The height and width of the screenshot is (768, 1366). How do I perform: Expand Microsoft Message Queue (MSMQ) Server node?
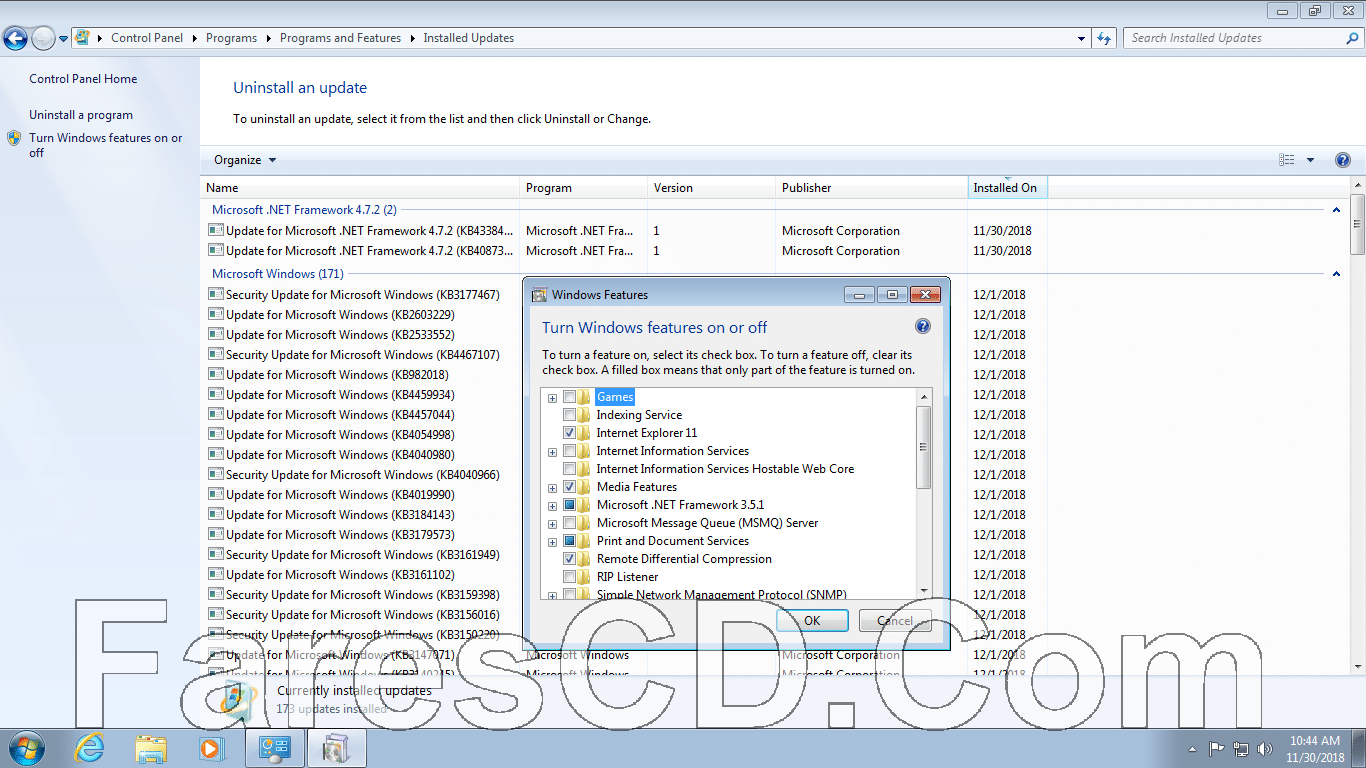pyautogui.click(x=552, y=524)
